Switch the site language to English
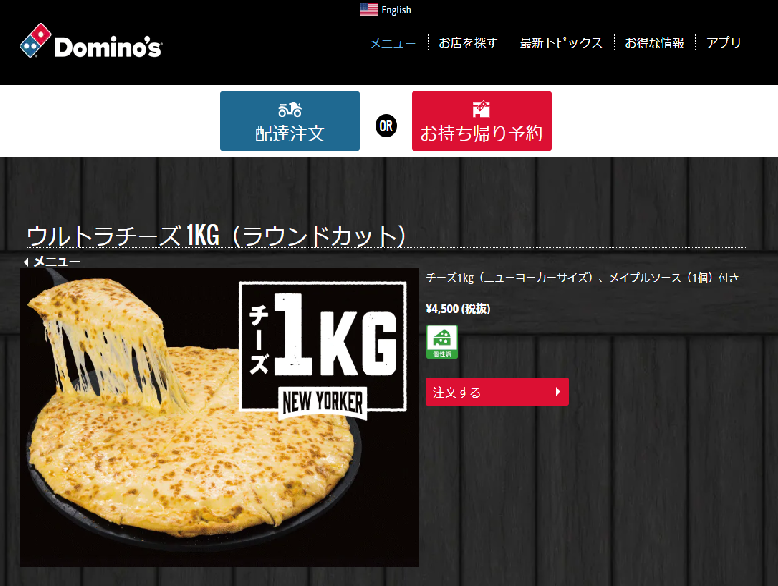Viewport: 778px width, 586px height. pos(396,9)
